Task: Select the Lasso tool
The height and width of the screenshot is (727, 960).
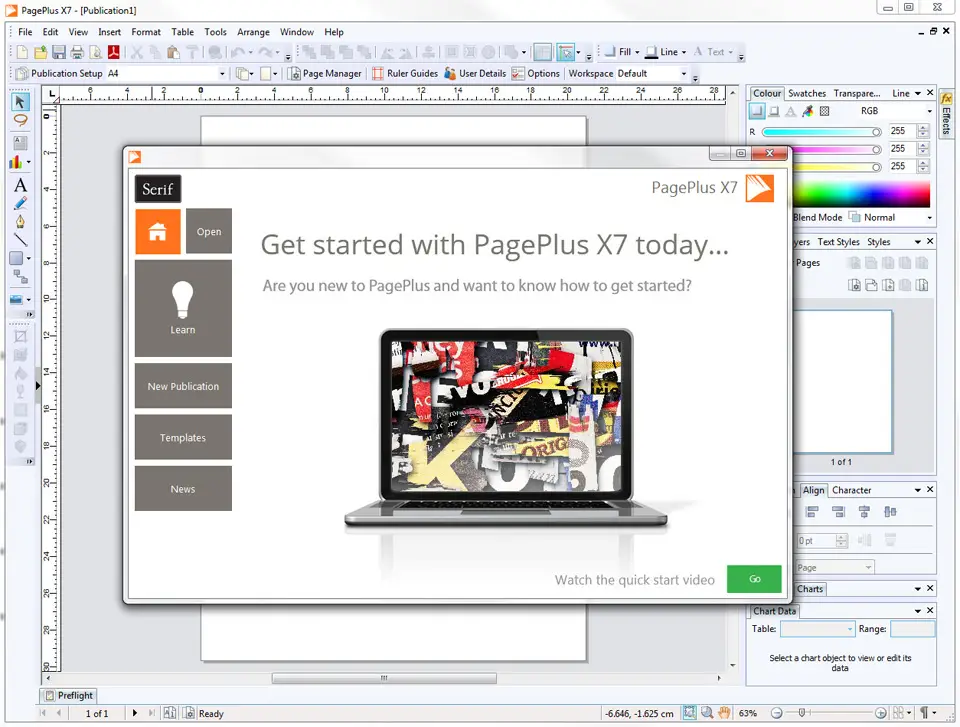Action: point(20,120)
